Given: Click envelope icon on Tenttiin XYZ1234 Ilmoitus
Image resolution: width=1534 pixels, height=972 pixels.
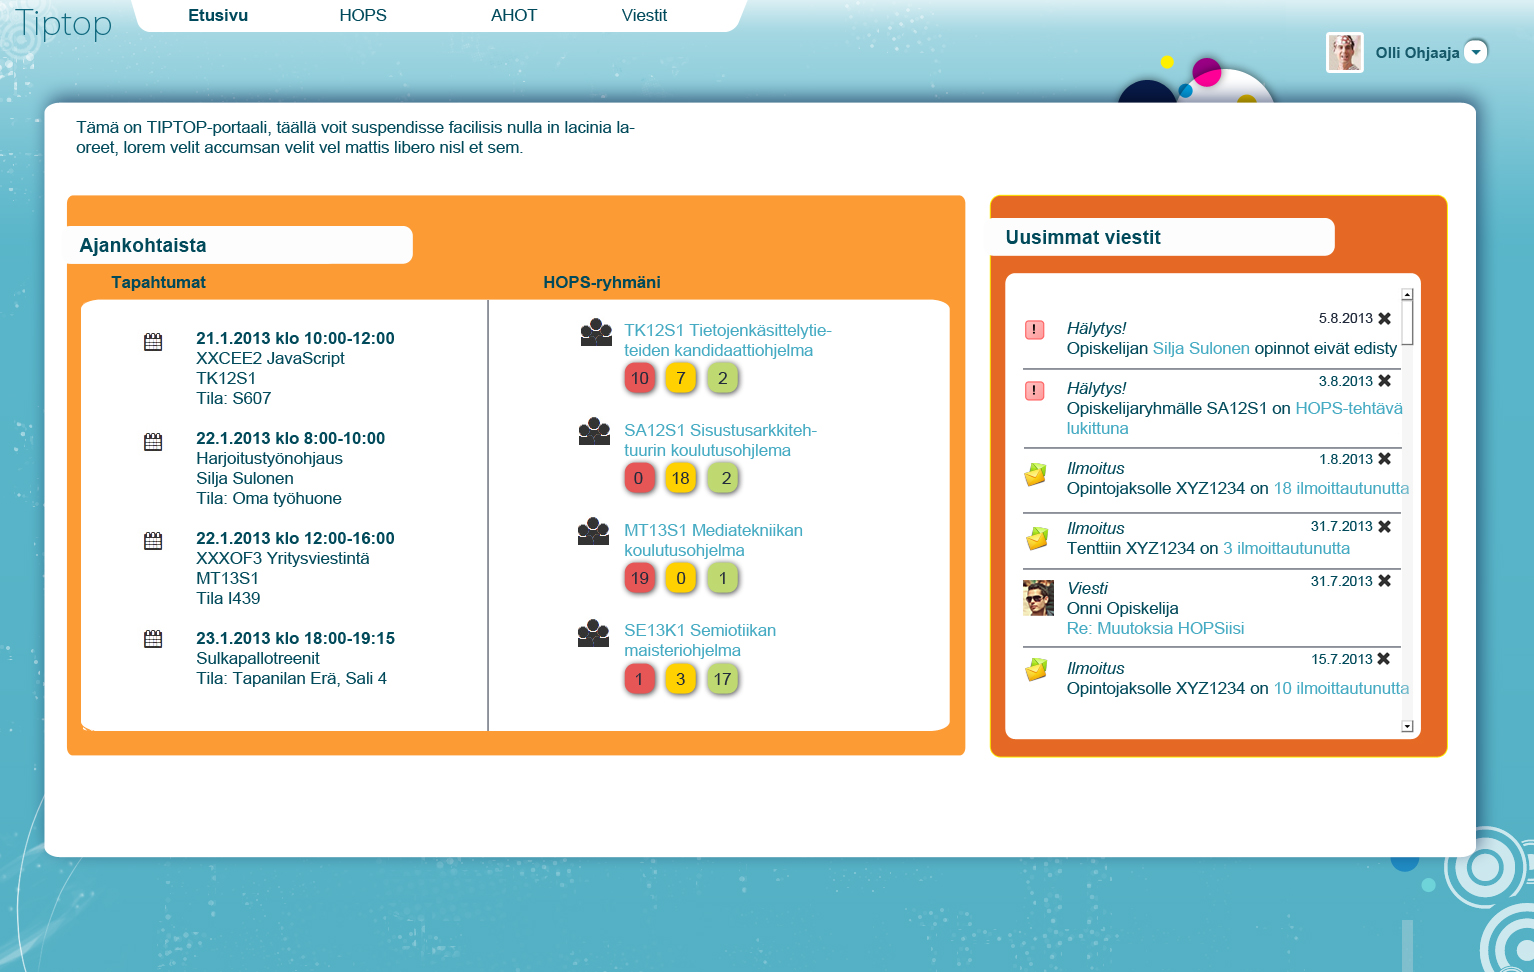Looking at the screenshot, I should pos(1037,538).
